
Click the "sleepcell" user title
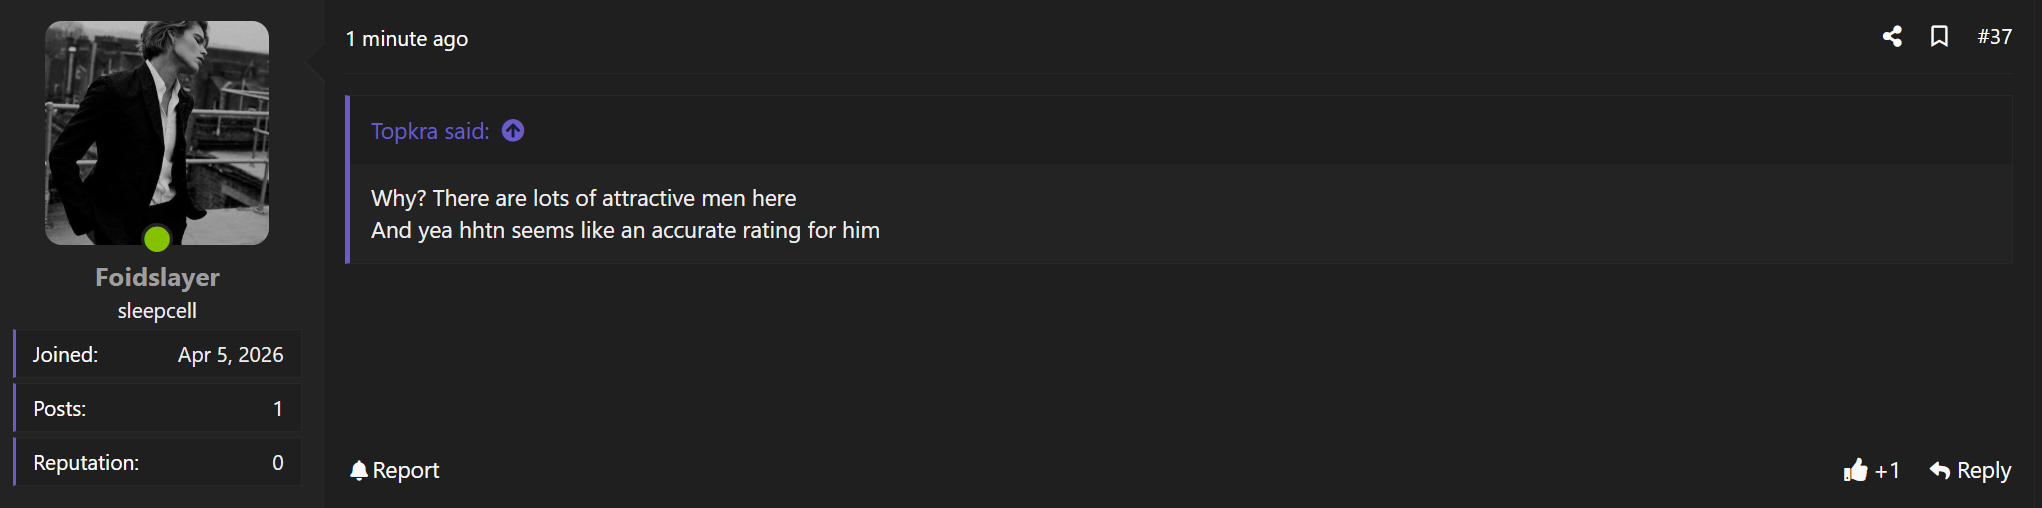157,311
